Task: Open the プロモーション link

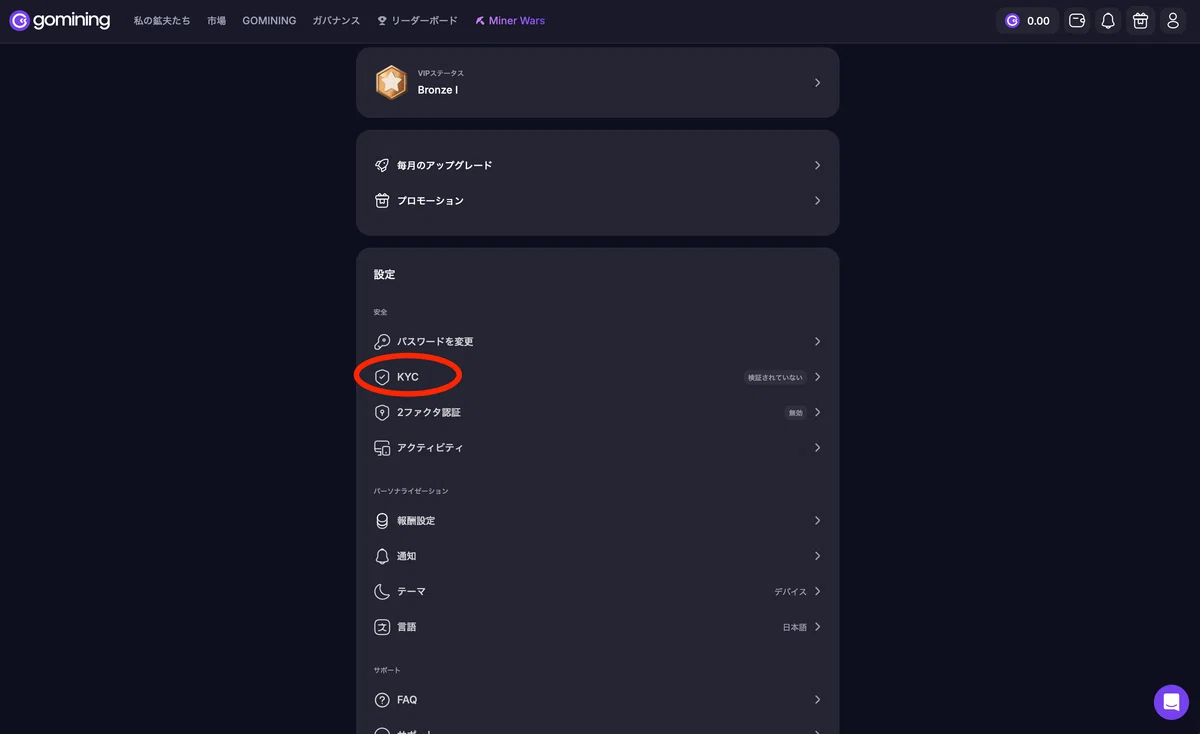Action: (x=597, y=201)
